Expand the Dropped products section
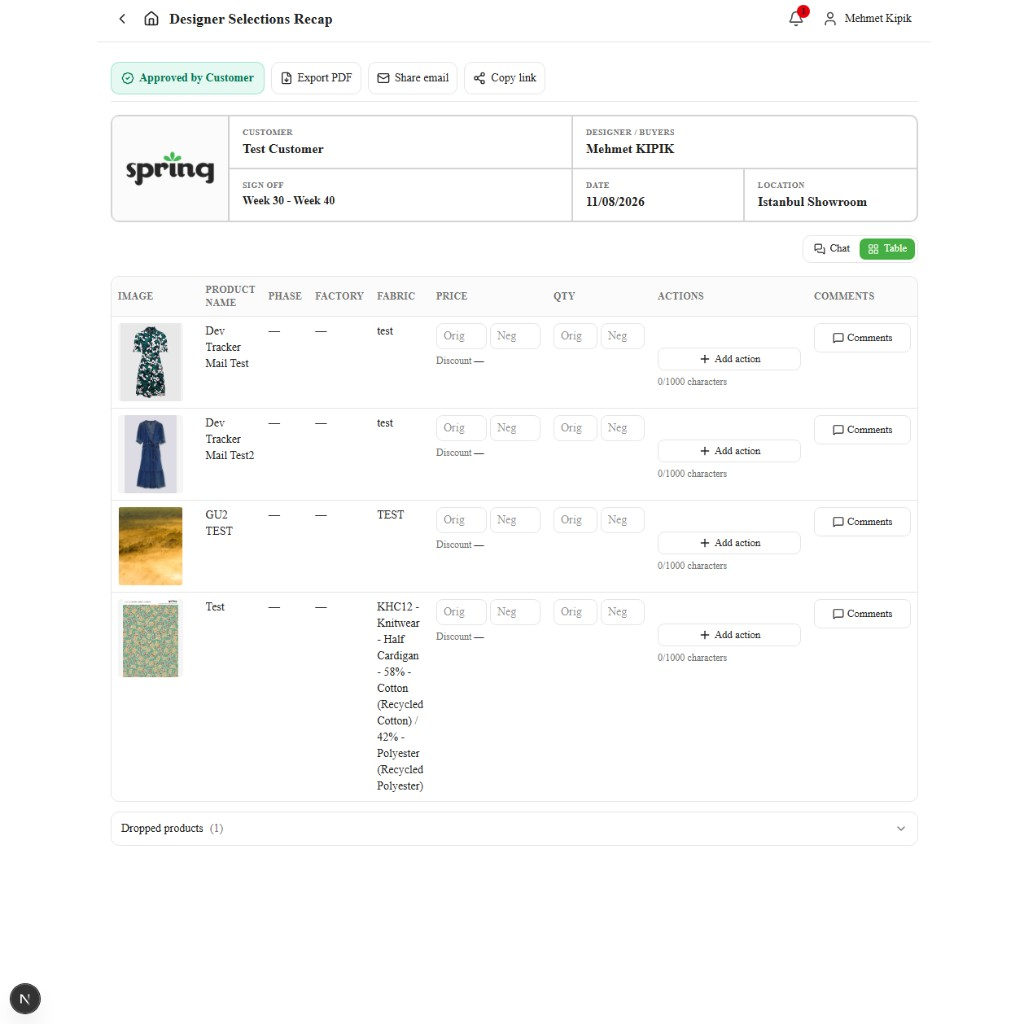The height and width of the screenshot is (1024, 1024). [x=514, y=828]
